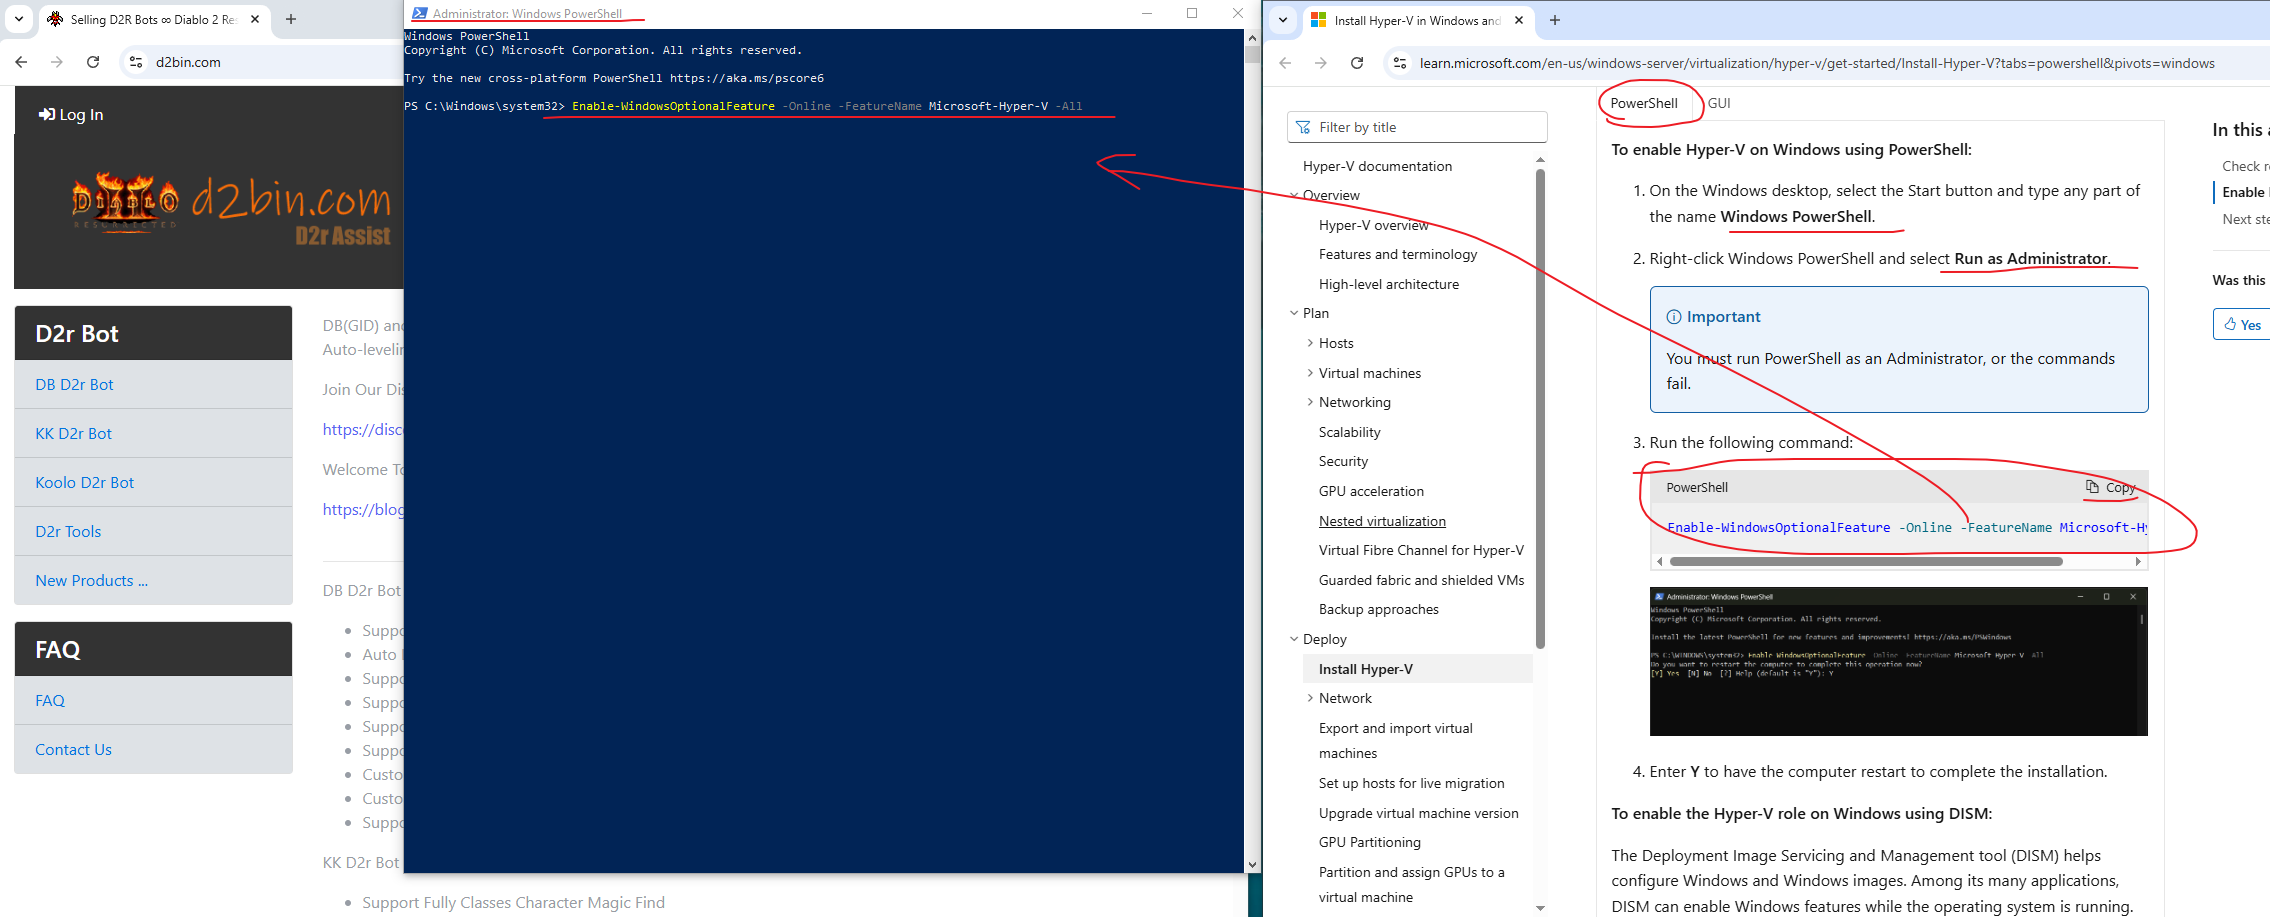Open new tab in d2bin browser window
This screenshot has width=2270, height=917.
tap(291, 19)
